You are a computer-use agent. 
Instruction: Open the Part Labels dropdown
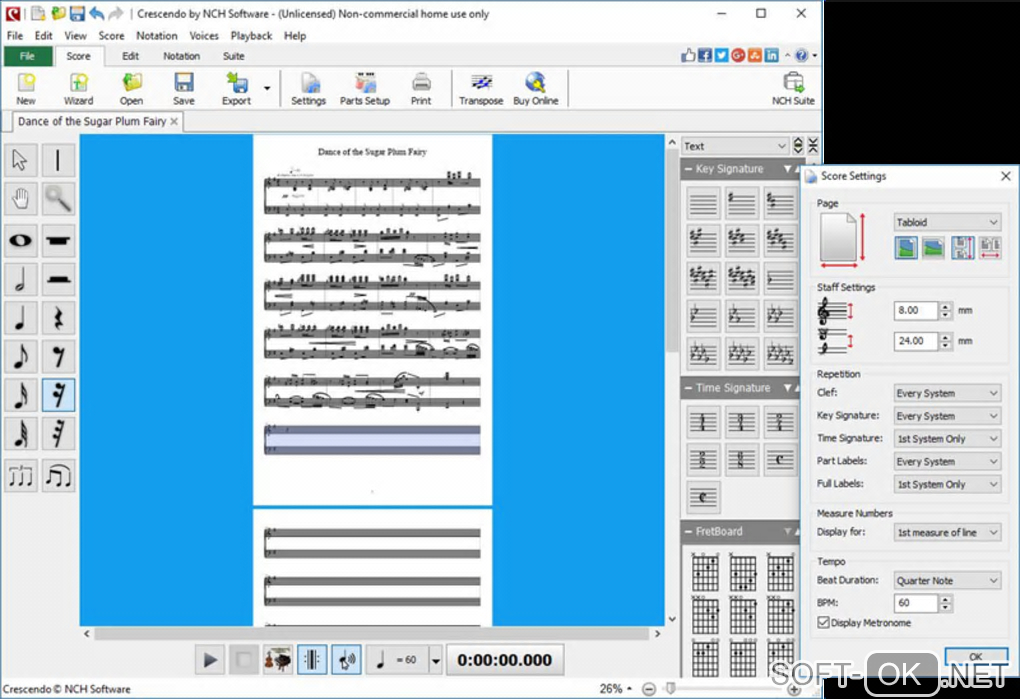click(x=947, y=461)
